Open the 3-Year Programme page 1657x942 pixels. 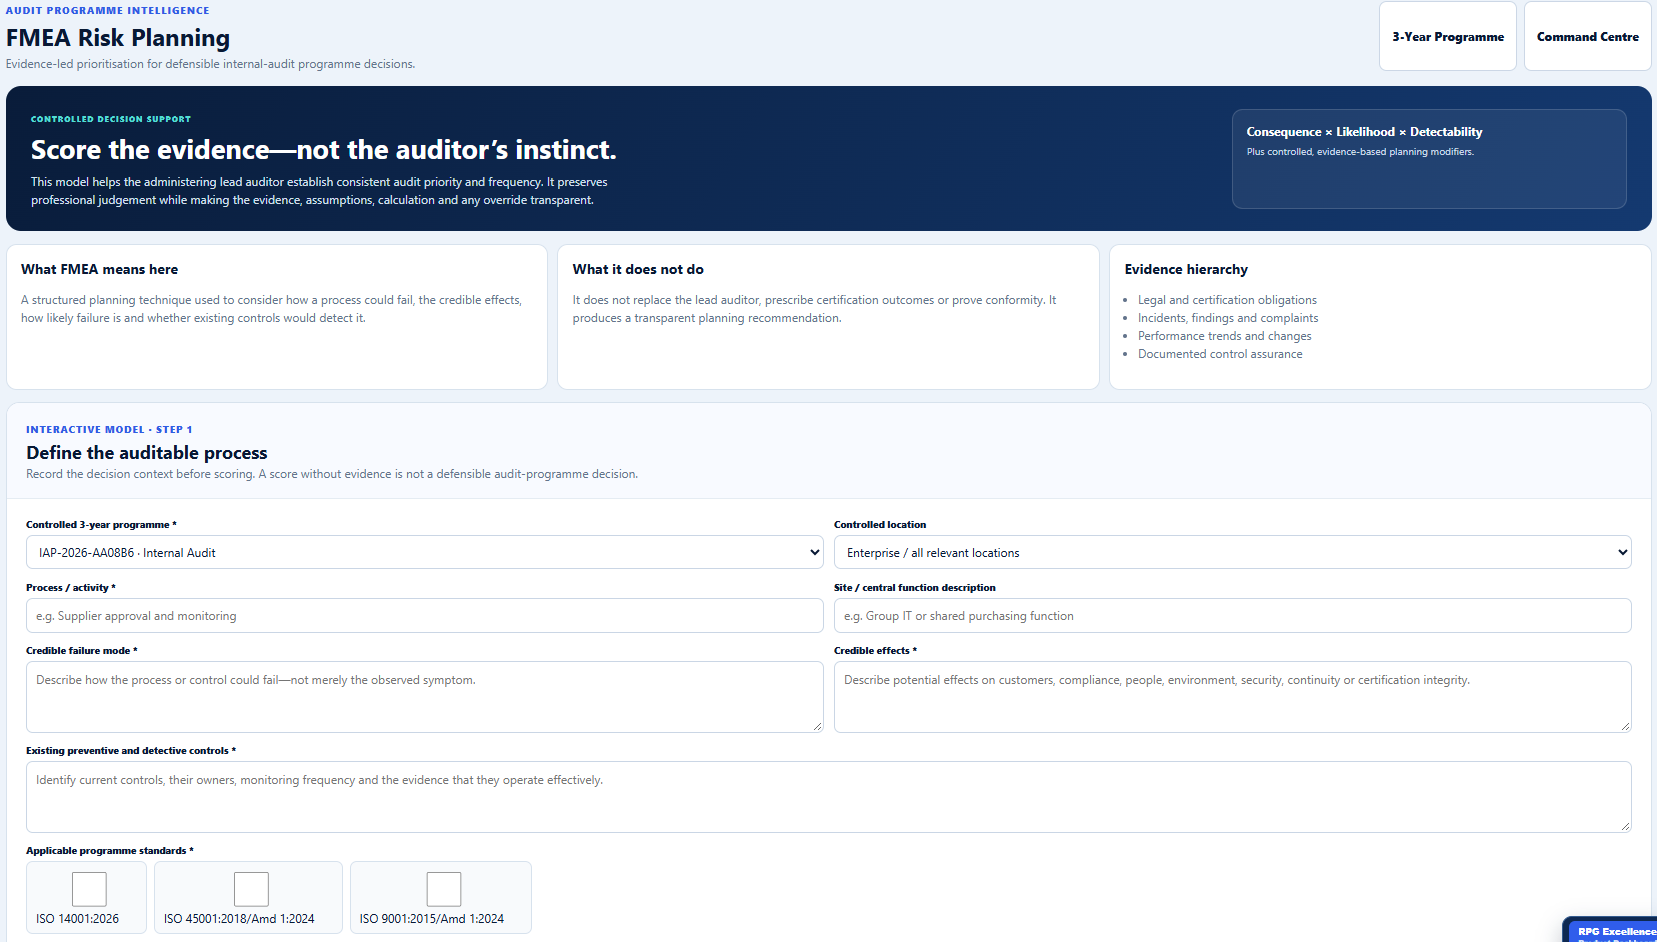coord(1447,36)
